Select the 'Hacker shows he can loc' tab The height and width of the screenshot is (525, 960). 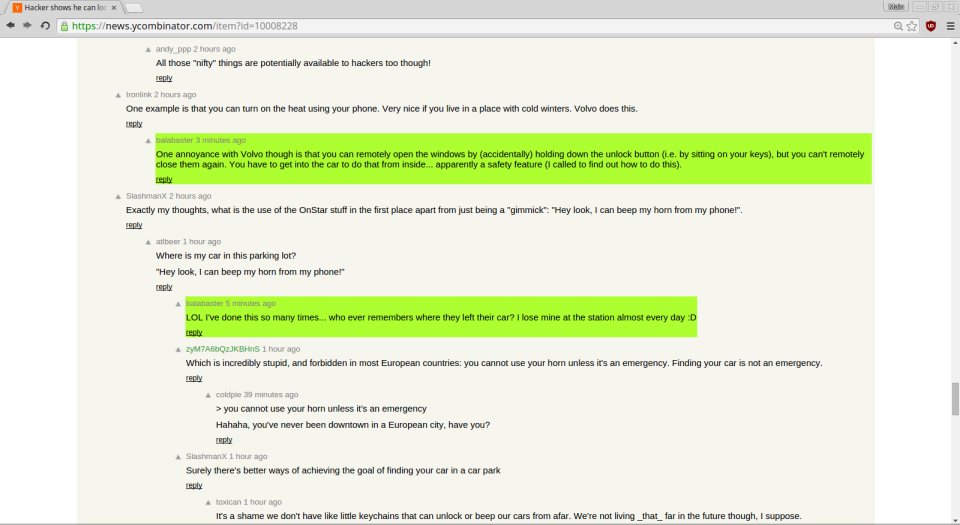(x=64, y=8)
